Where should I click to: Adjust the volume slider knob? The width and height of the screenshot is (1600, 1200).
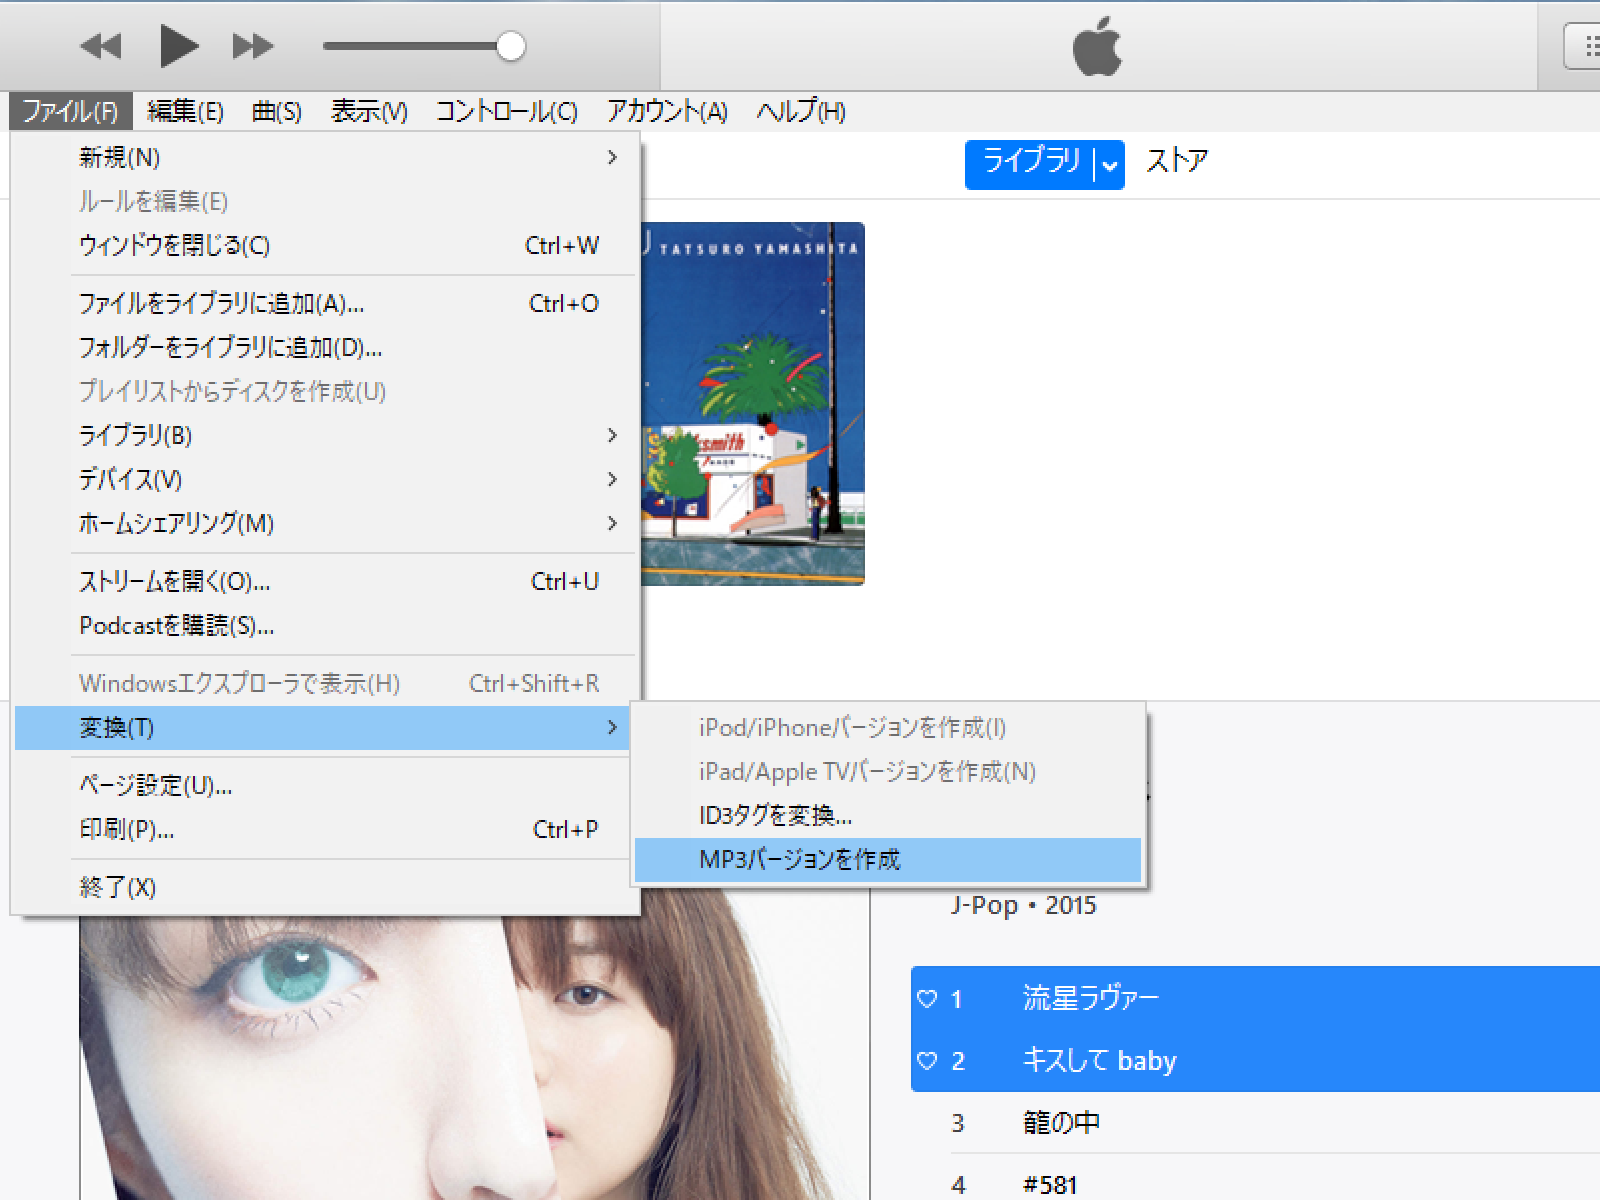[511, 46]
